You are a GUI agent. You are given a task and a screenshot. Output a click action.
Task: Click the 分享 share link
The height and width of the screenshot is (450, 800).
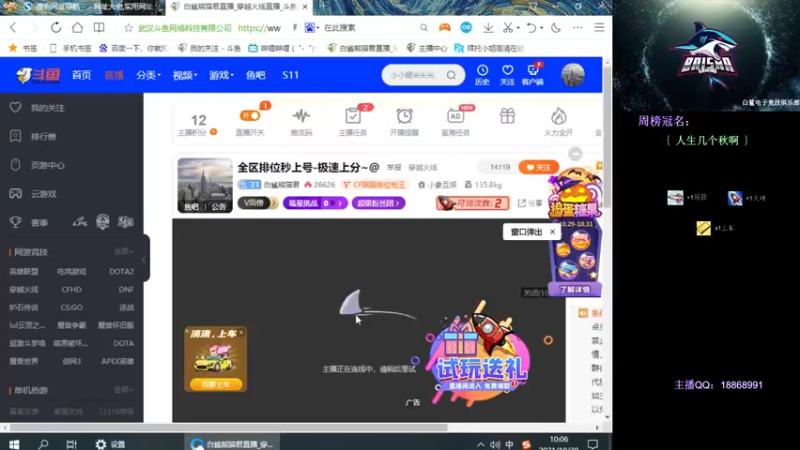pyautogui.click(x=530, y=203)
